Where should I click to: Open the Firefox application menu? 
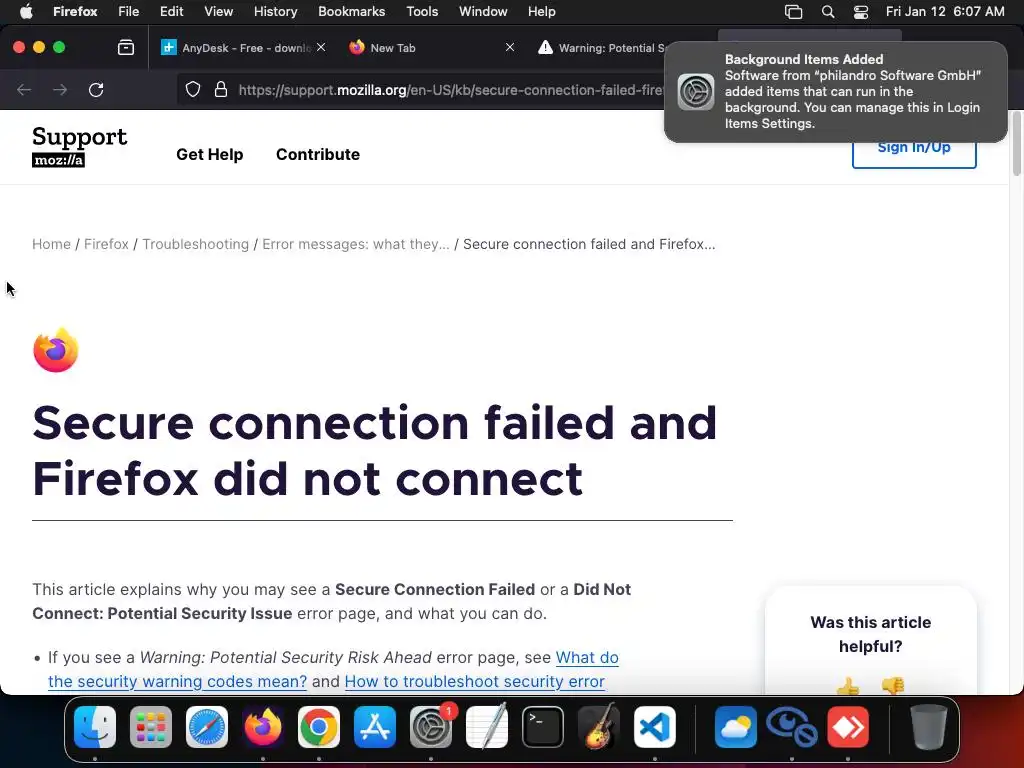click(x=75, y=12)
